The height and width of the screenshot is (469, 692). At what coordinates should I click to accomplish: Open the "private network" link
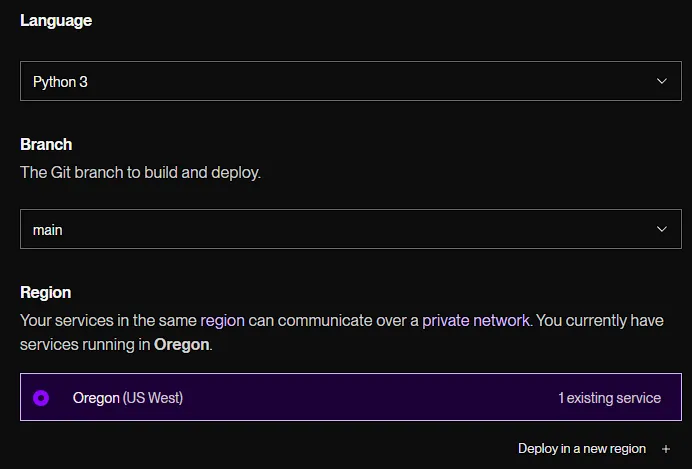click(475, 321)
